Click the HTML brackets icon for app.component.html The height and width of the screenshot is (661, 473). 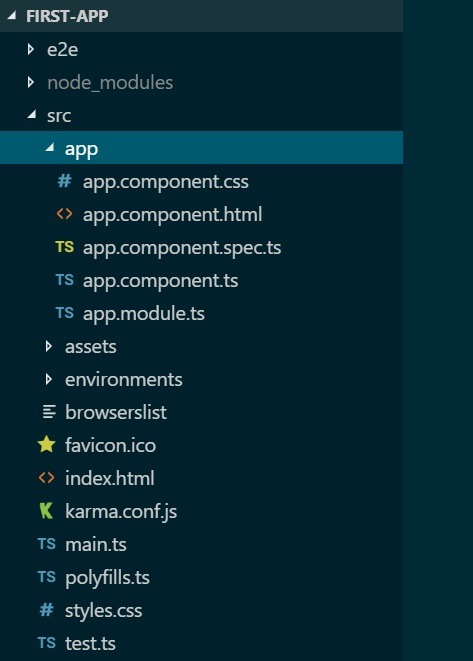(x=64, y=214)
